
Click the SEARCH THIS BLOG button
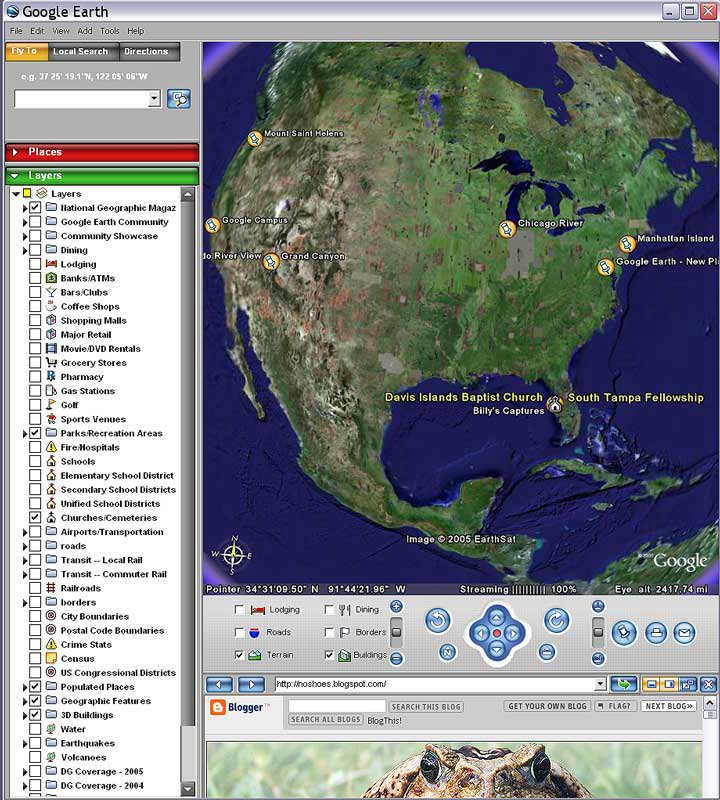(426, 707)
